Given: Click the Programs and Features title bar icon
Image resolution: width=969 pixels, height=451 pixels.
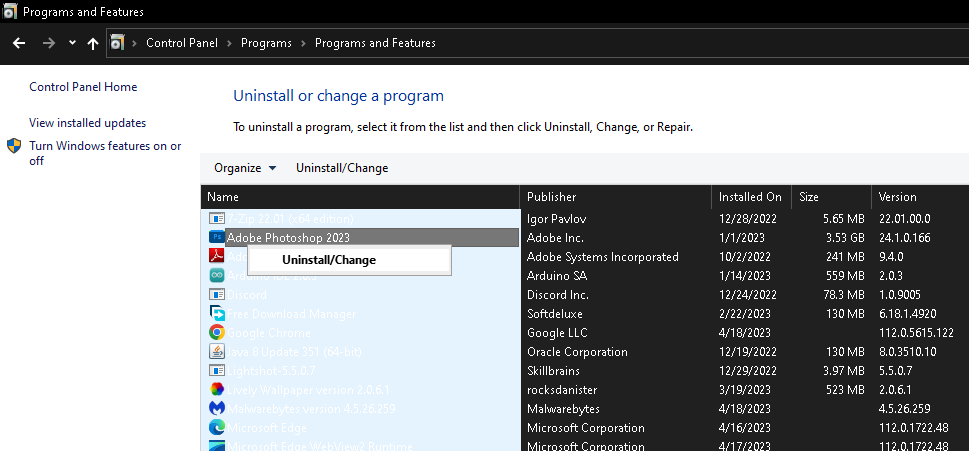Looking at the screenshot, I should point(11,12).
